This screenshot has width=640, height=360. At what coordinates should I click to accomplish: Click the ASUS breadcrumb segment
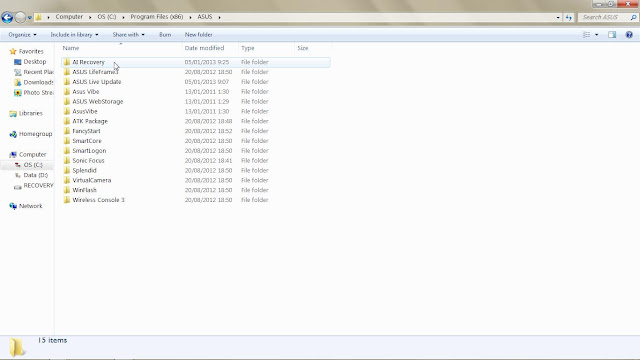click(205, 17)
